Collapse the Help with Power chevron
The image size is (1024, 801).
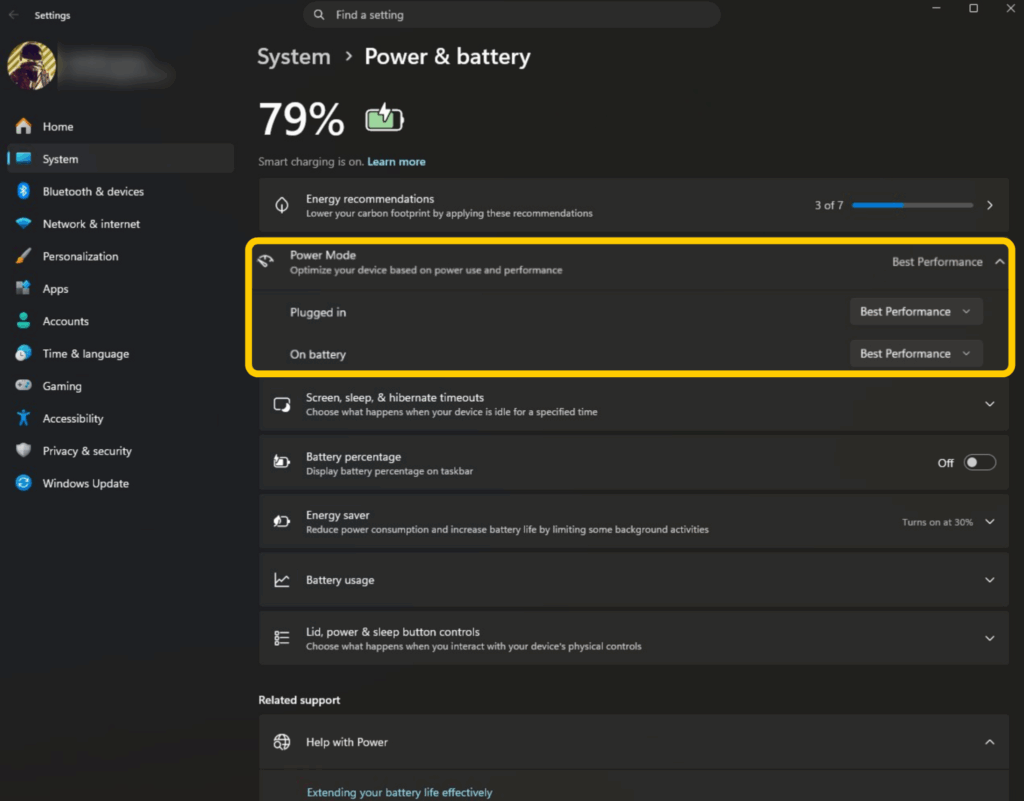989,742
